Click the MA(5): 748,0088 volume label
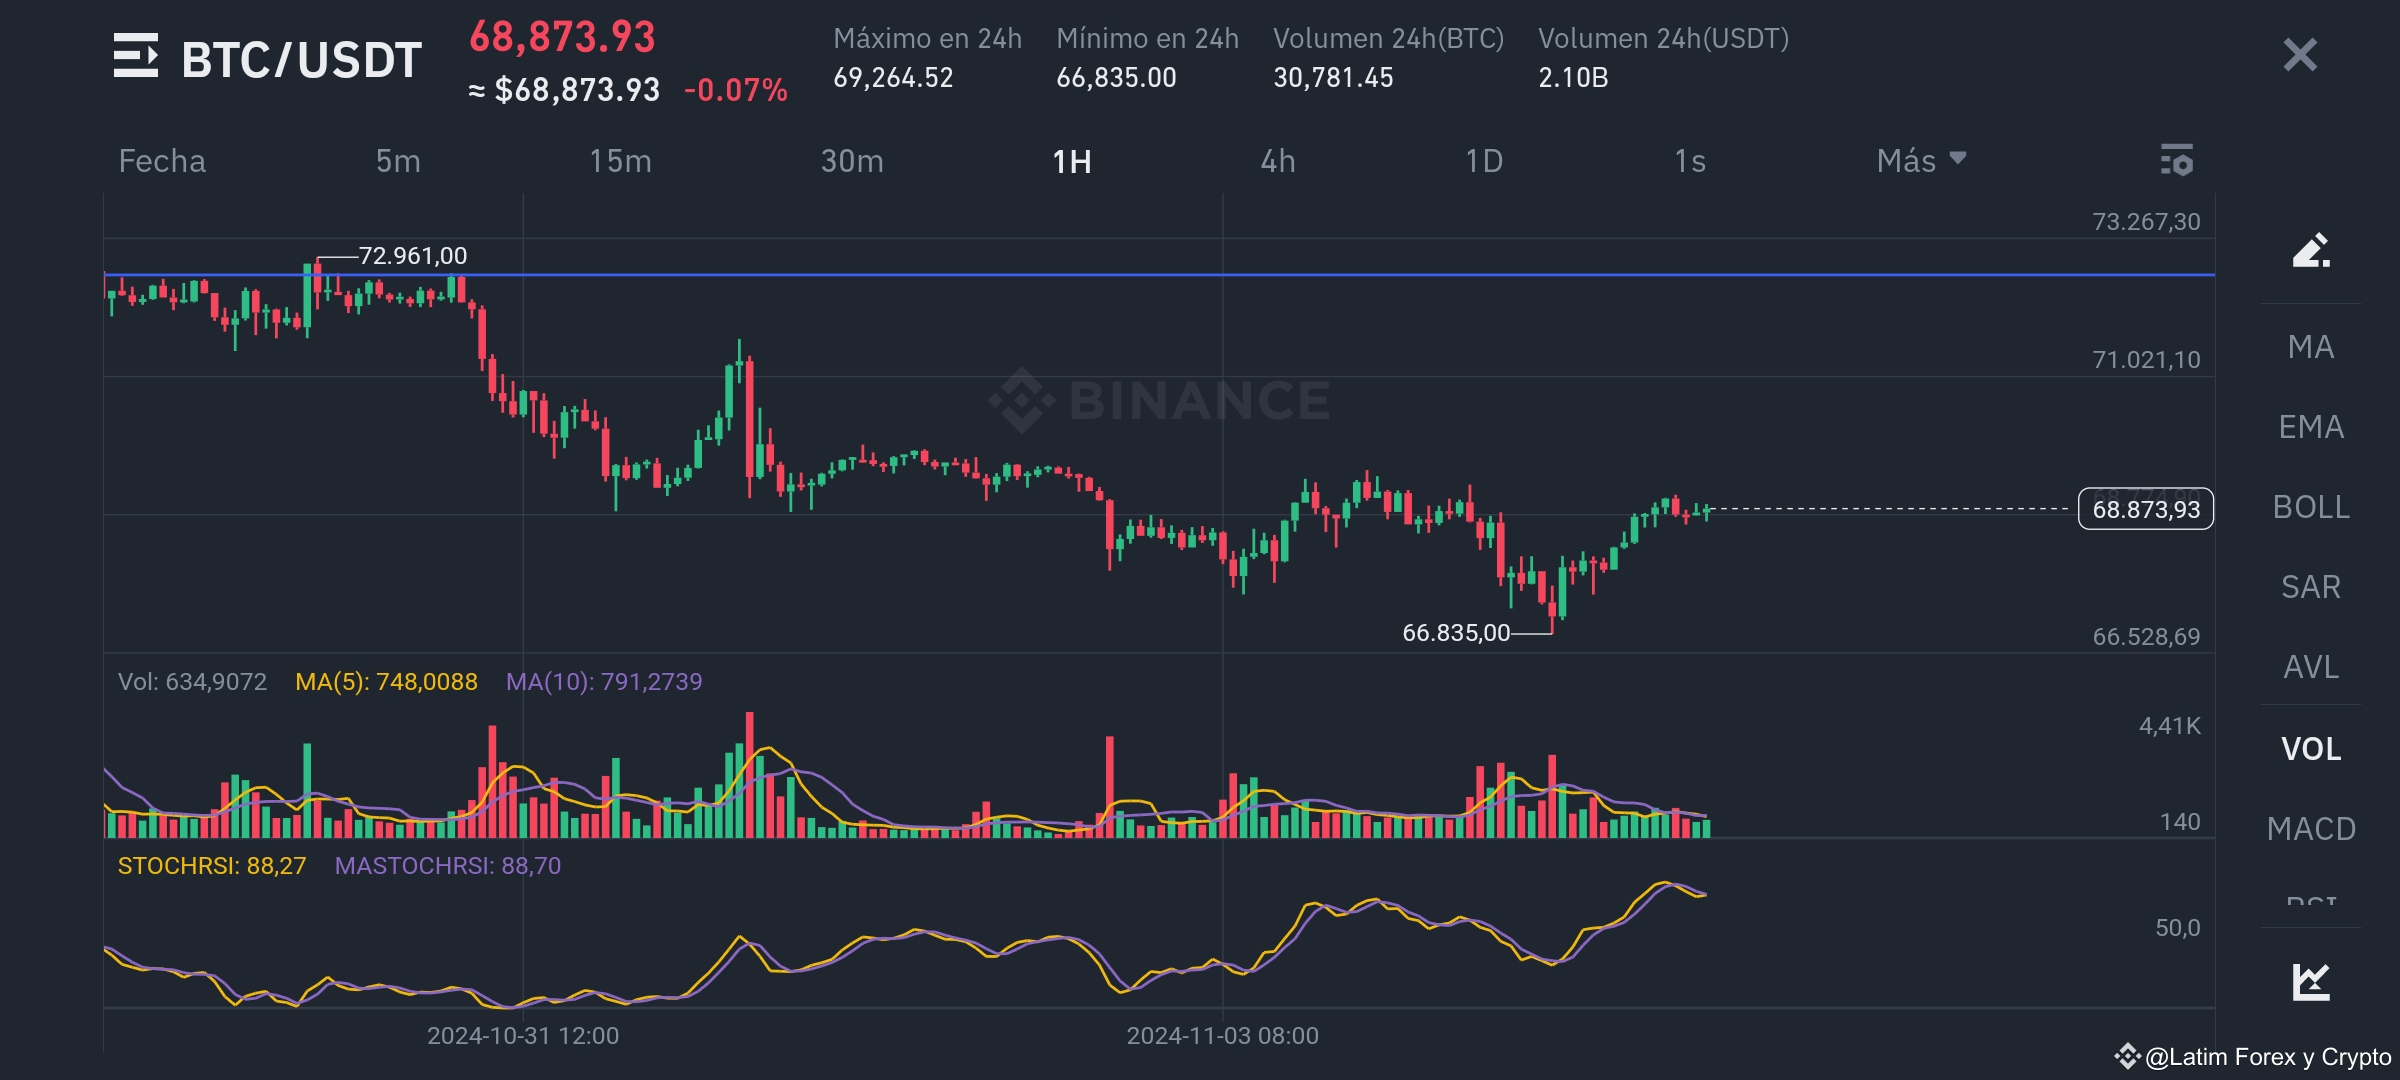The width and height of the screenshot is (2400, 1080). (x=386, y=682)
